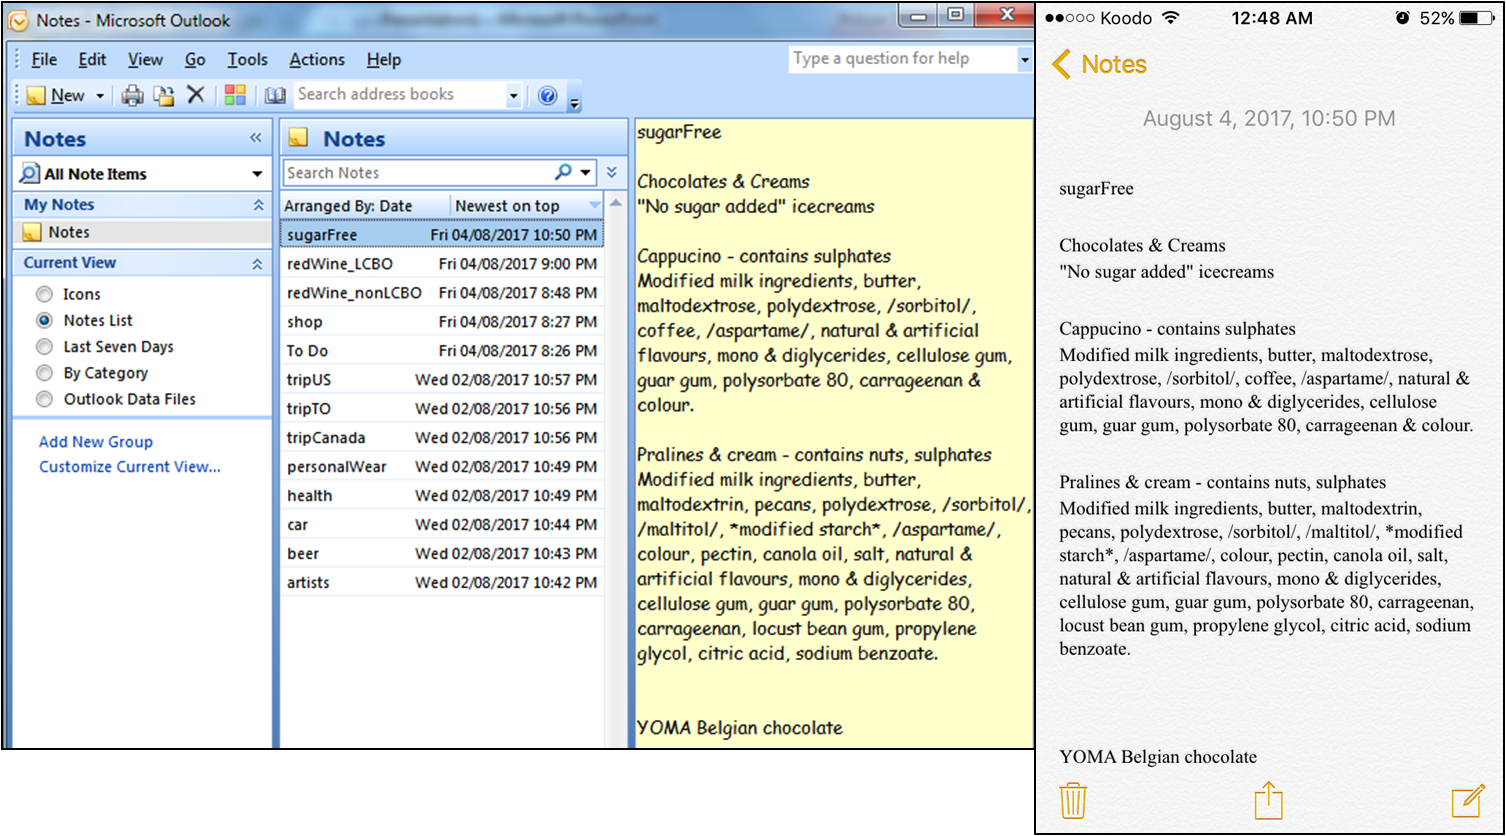
Task: Collapse the My Notes section
Action: pyautogui.click(x=258, y=205)
